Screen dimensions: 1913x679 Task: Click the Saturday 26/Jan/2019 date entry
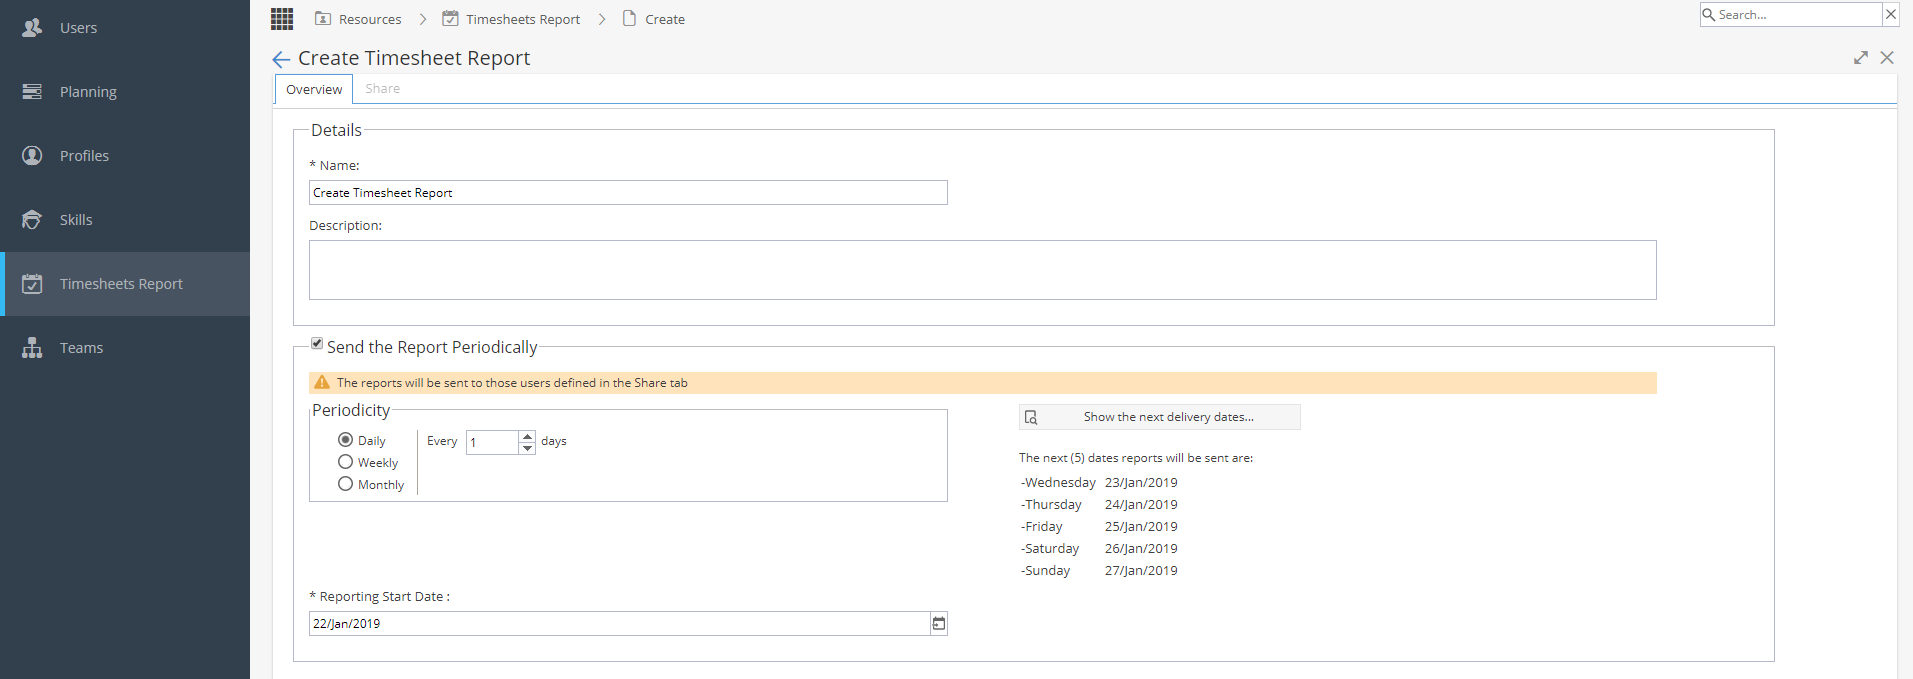click(x=1099, y=549)
